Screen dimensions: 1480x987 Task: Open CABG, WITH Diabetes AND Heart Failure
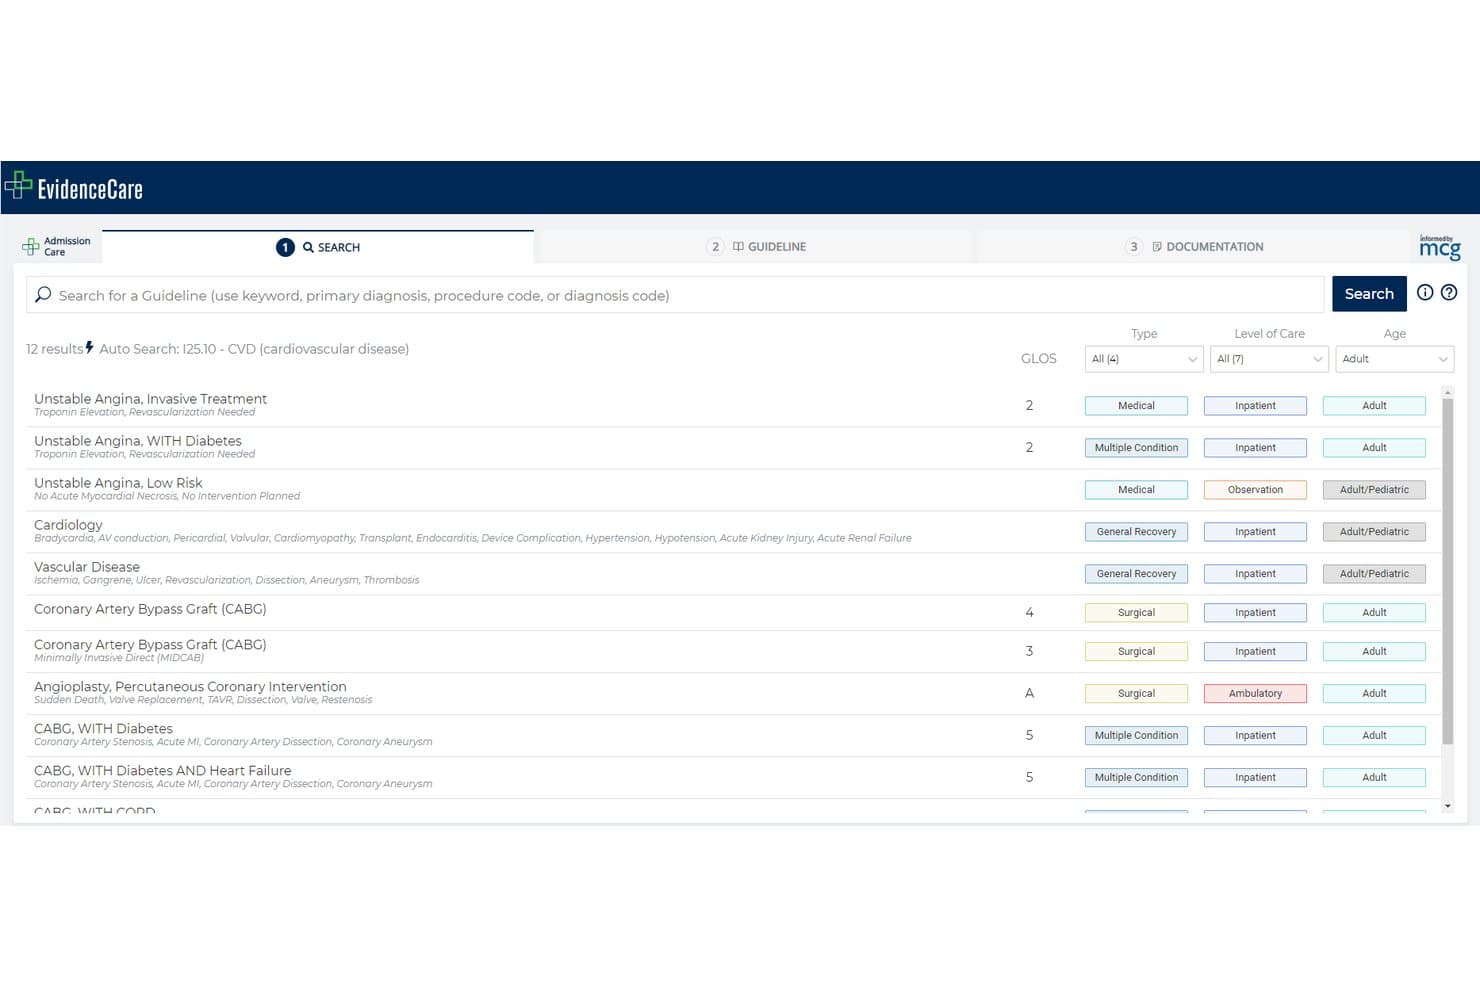click(x=163, y=771)
